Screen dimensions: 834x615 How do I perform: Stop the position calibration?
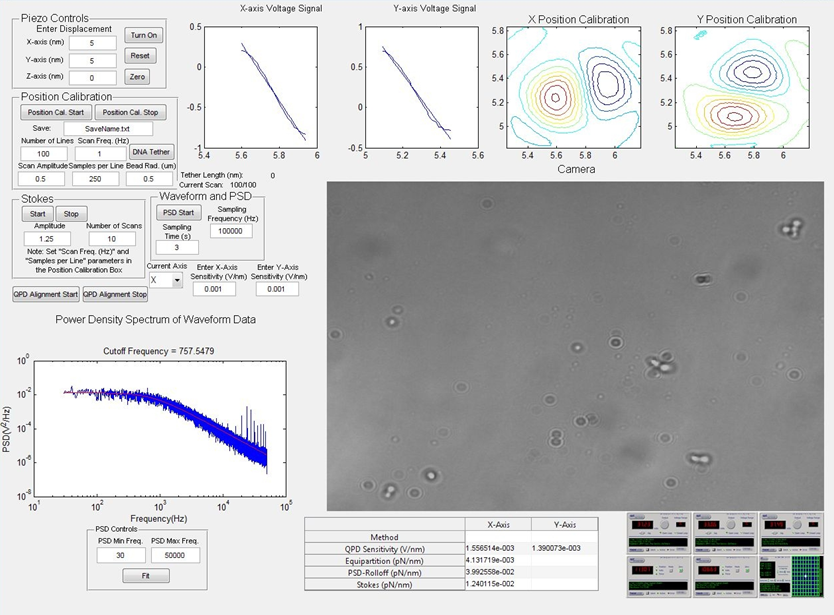click(x=136, y=112)
